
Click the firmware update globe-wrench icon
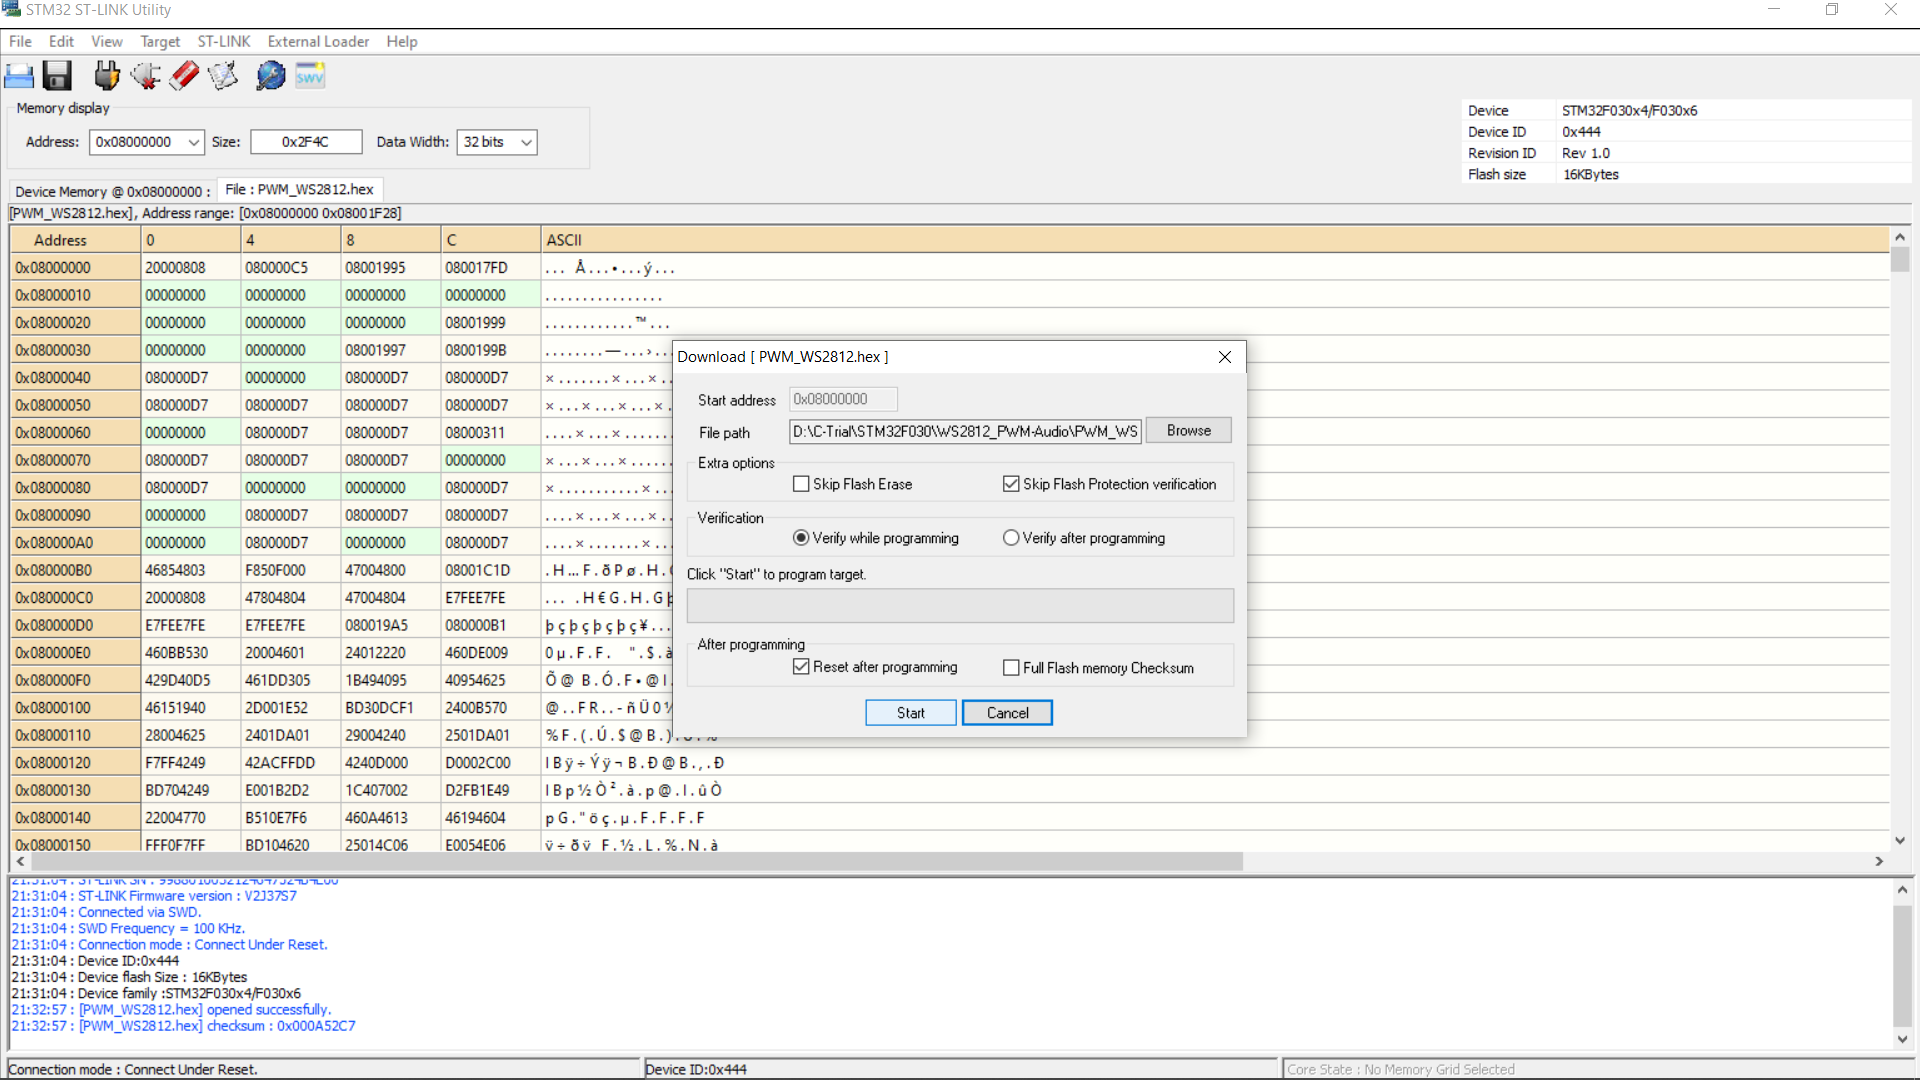point(270,76)
